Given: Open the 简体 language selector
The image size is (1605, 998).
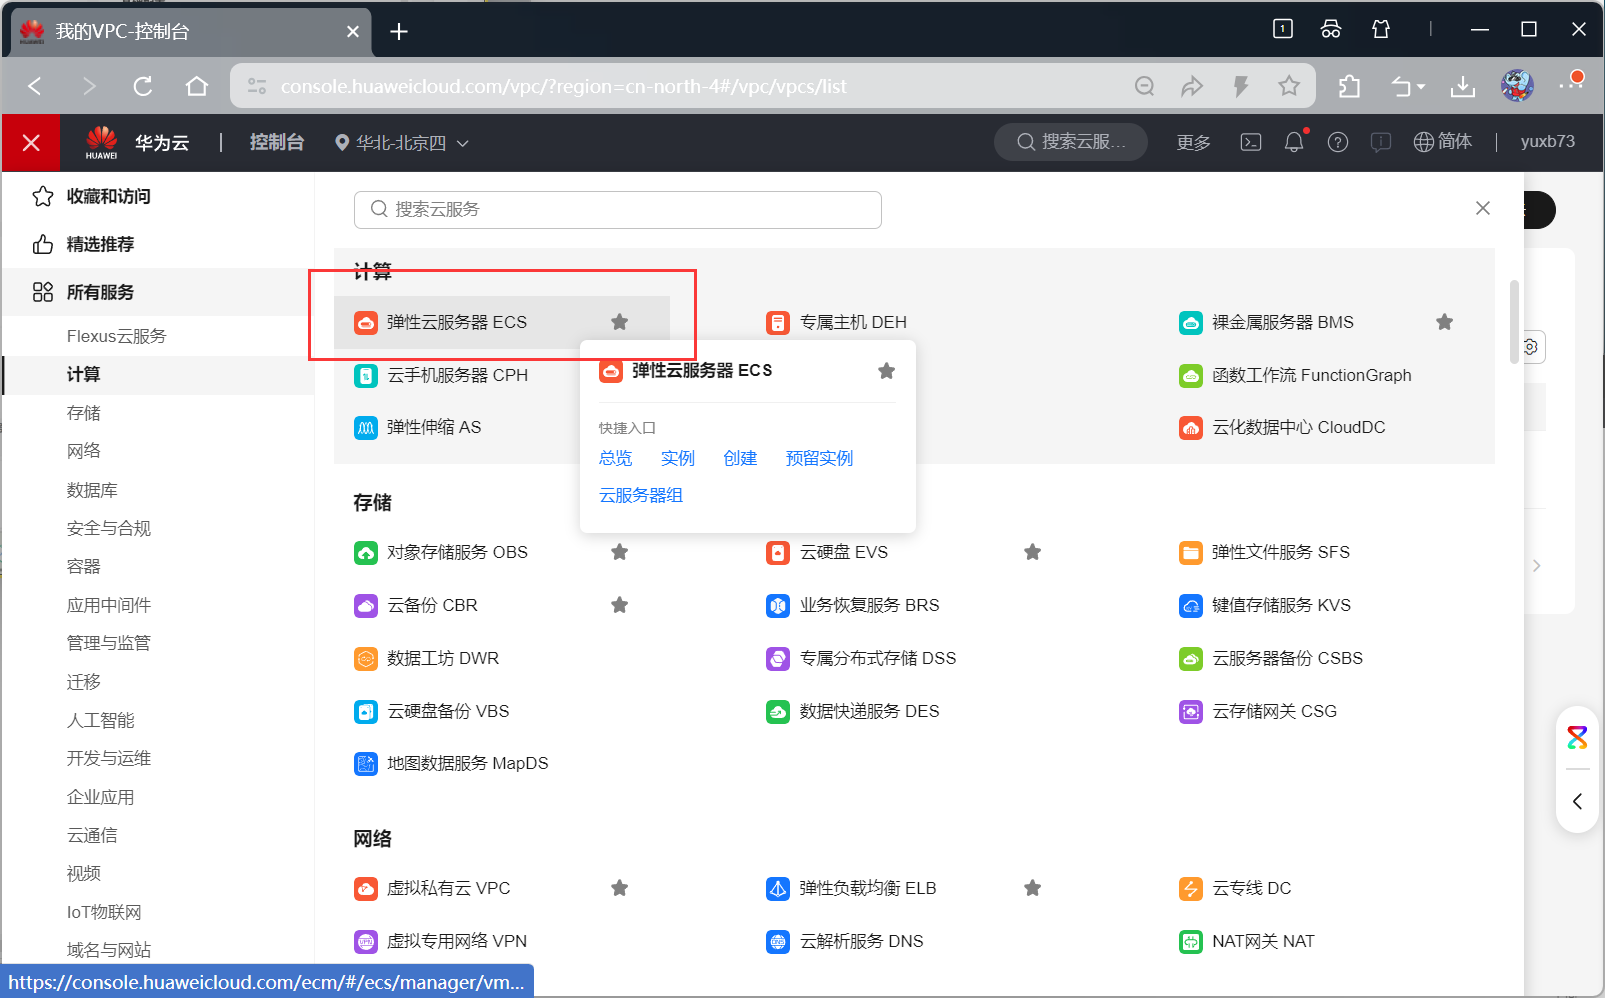Looking at the screenshot, I should pyautogui.click(x=1443, y=142).
